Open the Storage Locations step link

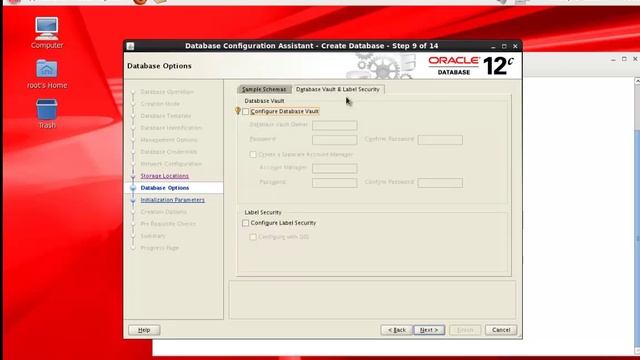(x=164, y=176)
